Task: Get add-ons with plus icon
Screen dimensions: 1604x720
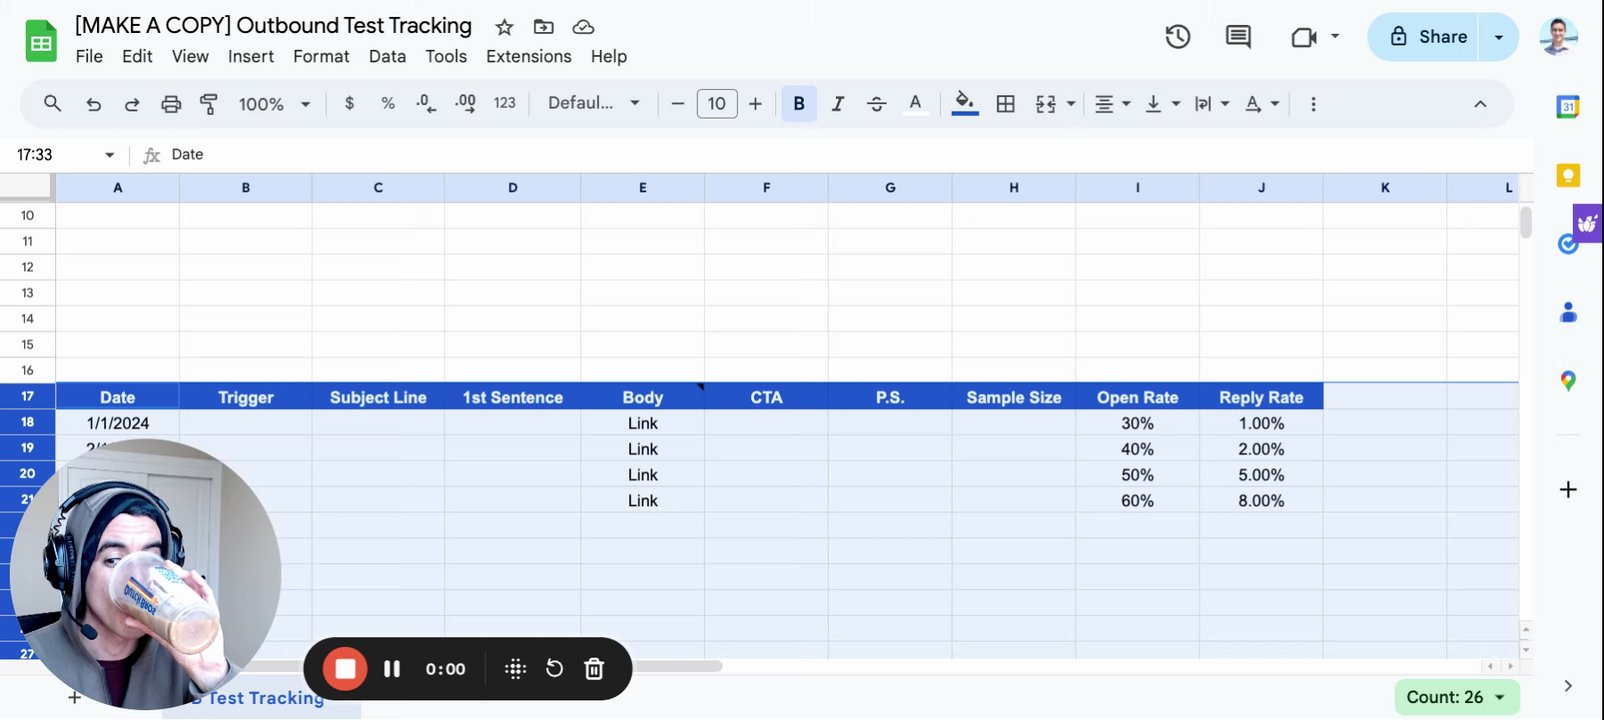Action: coord(1568,489)
